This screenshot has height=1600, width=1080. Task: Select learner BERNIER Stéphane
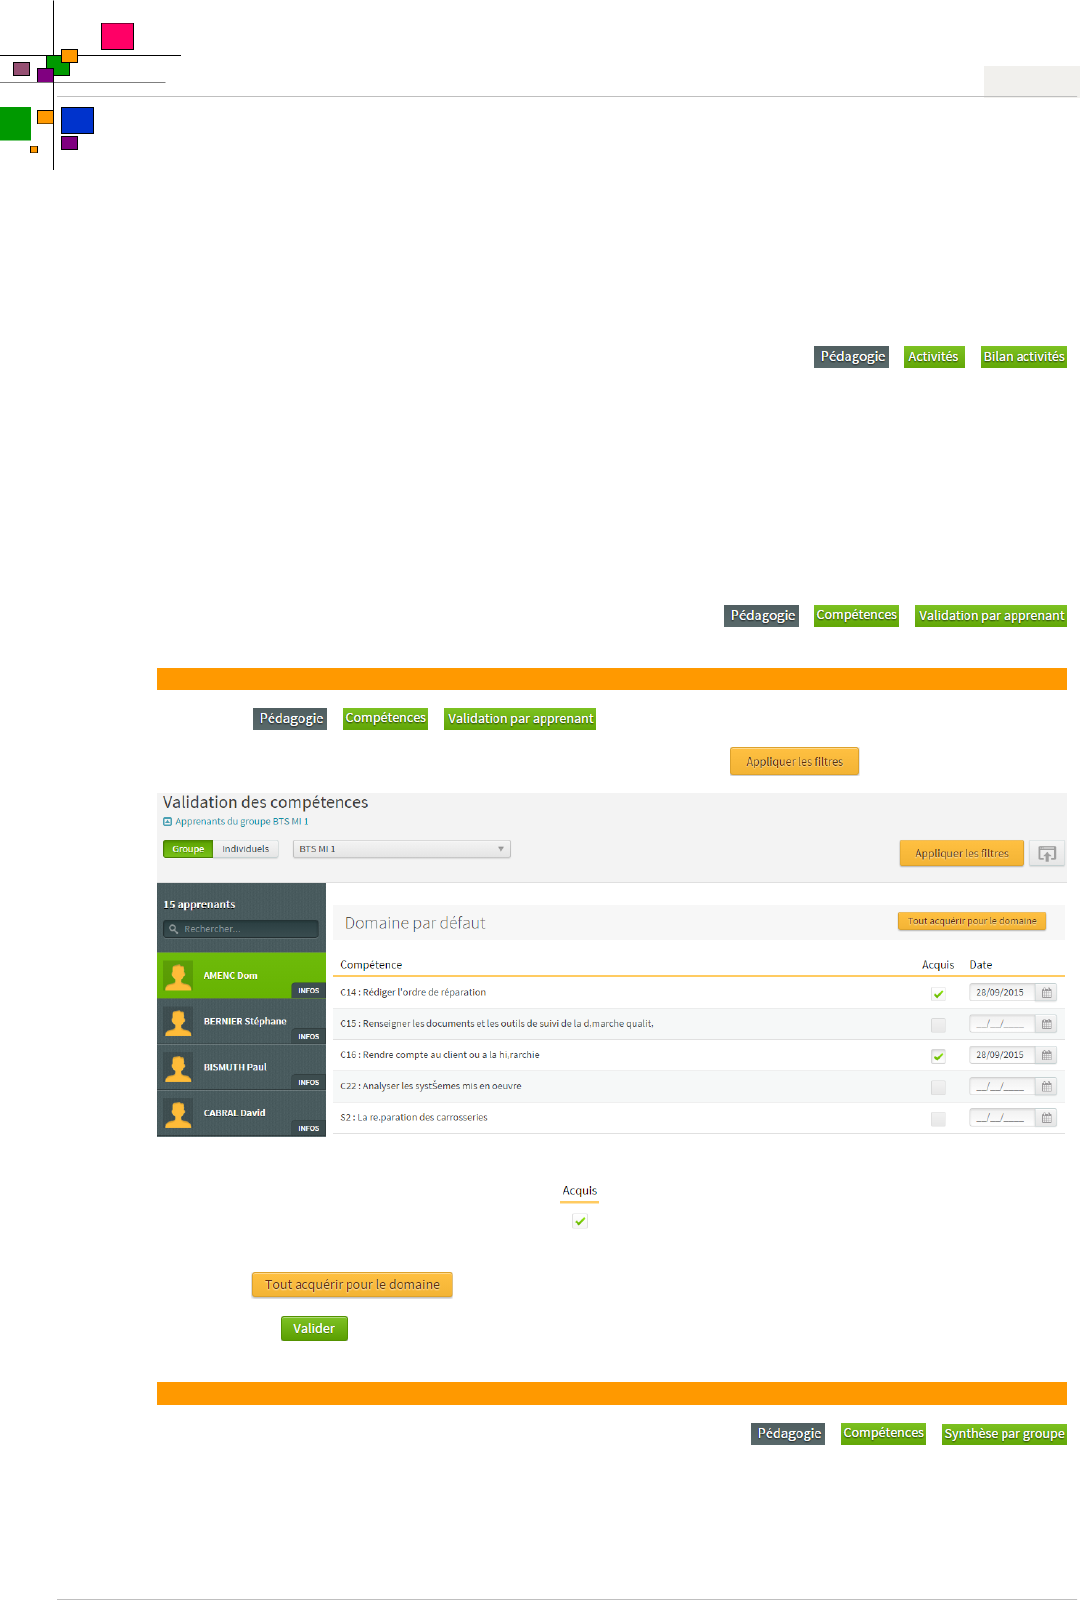[x=241, y=1022]
